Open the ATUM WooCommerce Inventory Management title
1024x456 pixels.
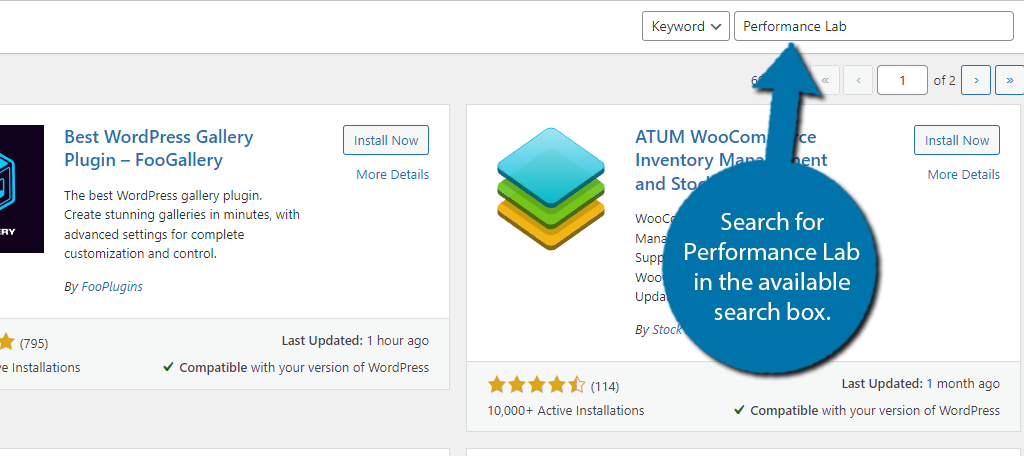(x=731, y=161)
